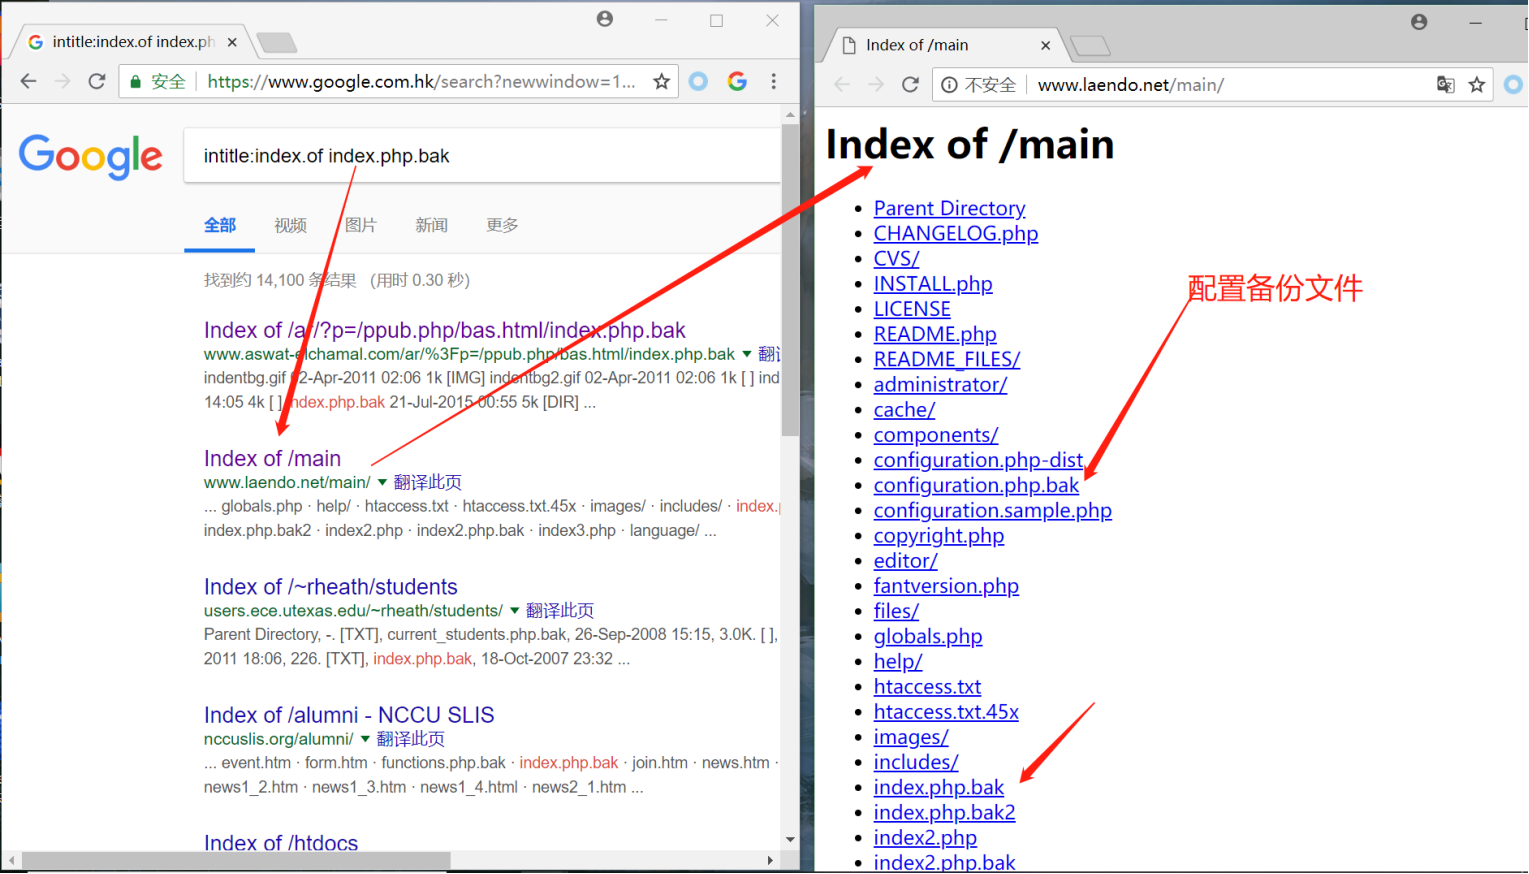The image size is (1529, 874).
Task: Open user profile icon in Index of /main window
Action: point(1419,22)
